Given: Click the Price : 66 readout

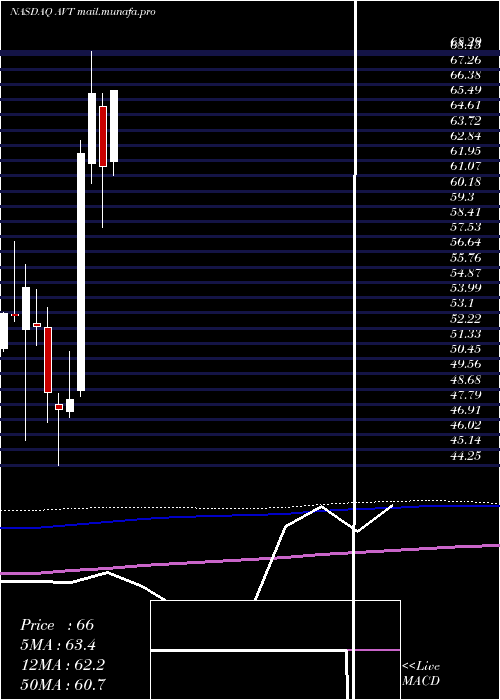Looking at the screenshot, I should click(57, 625).
